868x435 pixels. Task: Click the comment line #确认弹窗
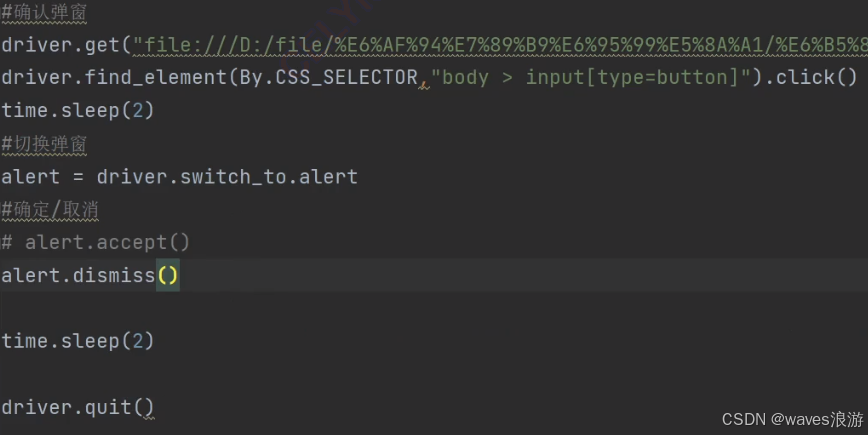(x=44, y=12)
